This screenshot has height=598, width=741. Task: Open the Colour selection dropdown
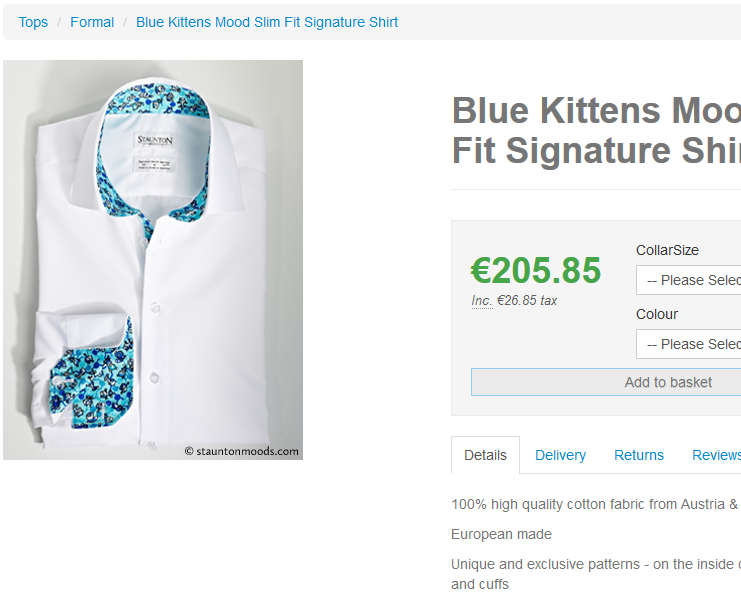coord(689,344)
